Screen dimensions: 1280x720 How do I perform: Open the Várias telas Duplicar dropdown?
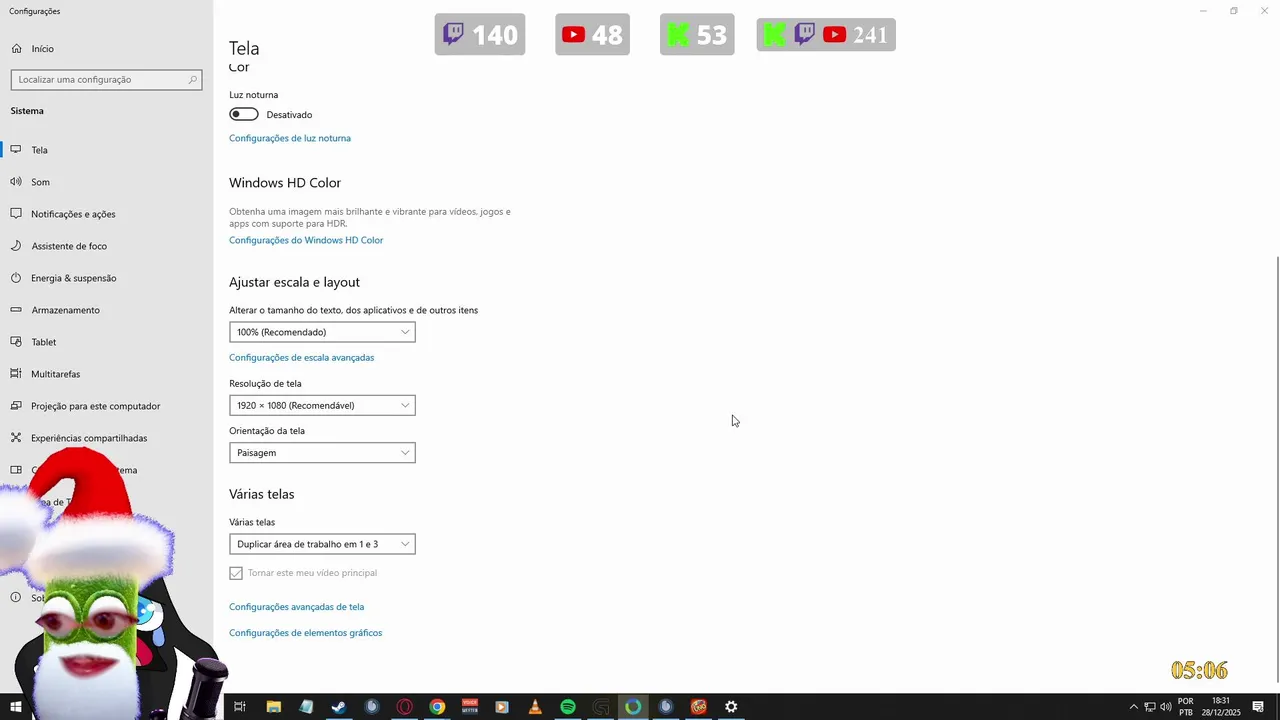point(322,544)
